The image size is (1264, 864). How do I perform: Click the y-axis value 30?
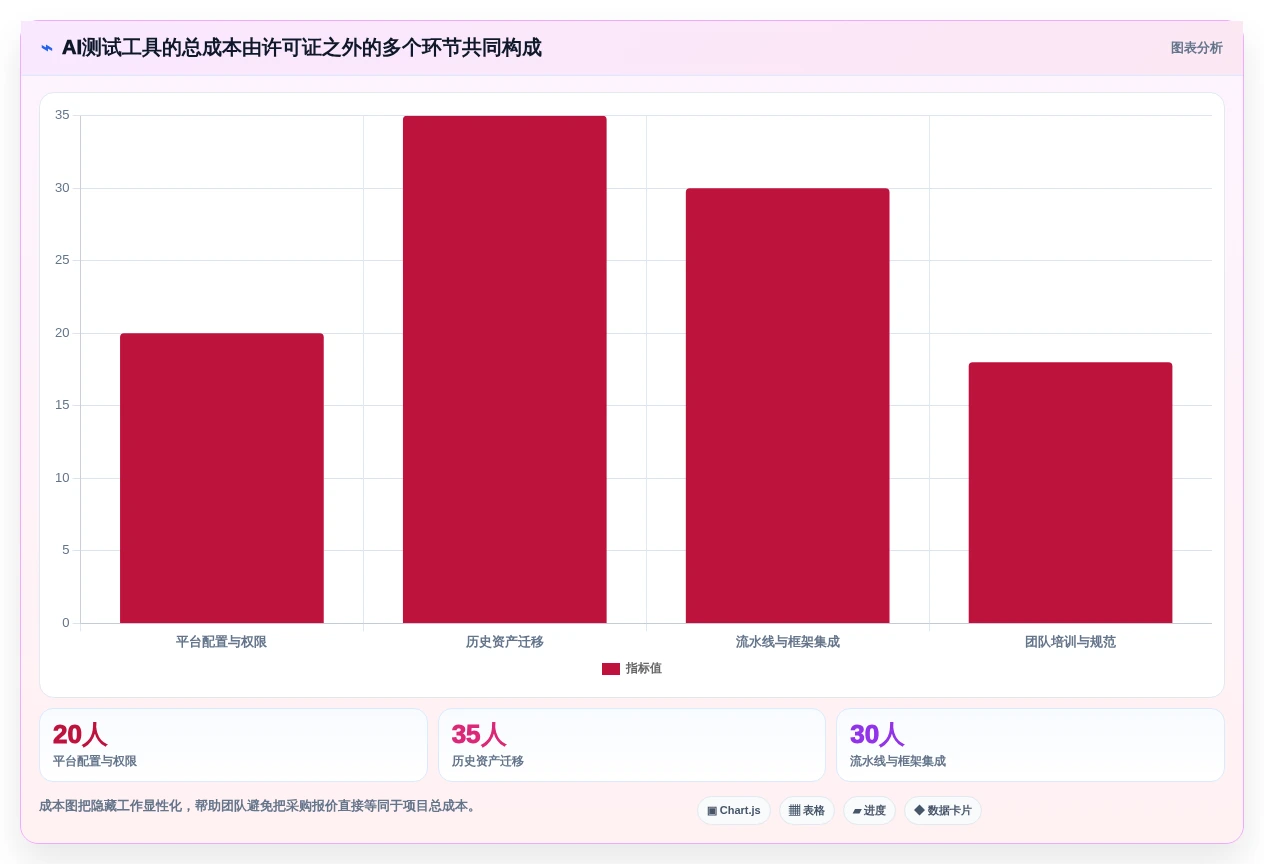coord(62,188)
